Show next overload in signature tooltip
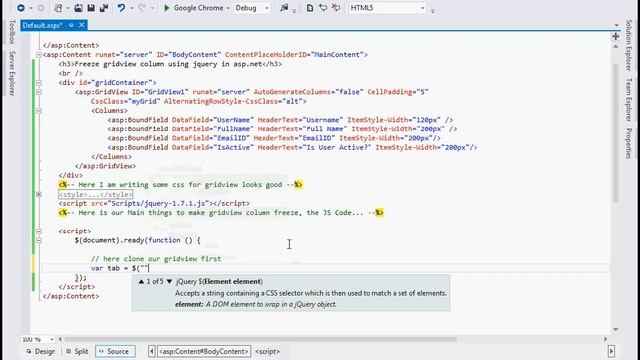 (169, 282)
